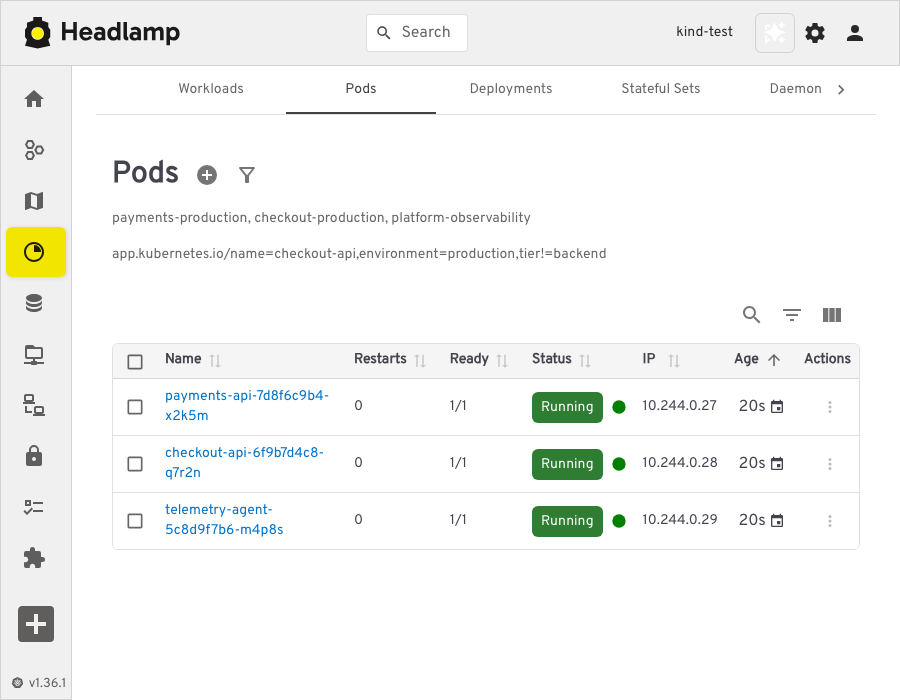The width and height of the screenshot is (900, 700).
Task: Open actions menu for payments-api pod
Action: tap(829, 407)
